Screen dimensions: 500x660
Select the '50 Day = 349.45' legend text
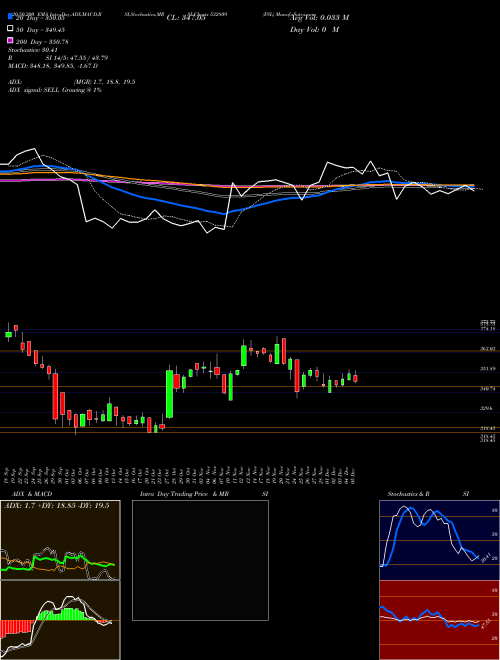(x=40, y=30)
